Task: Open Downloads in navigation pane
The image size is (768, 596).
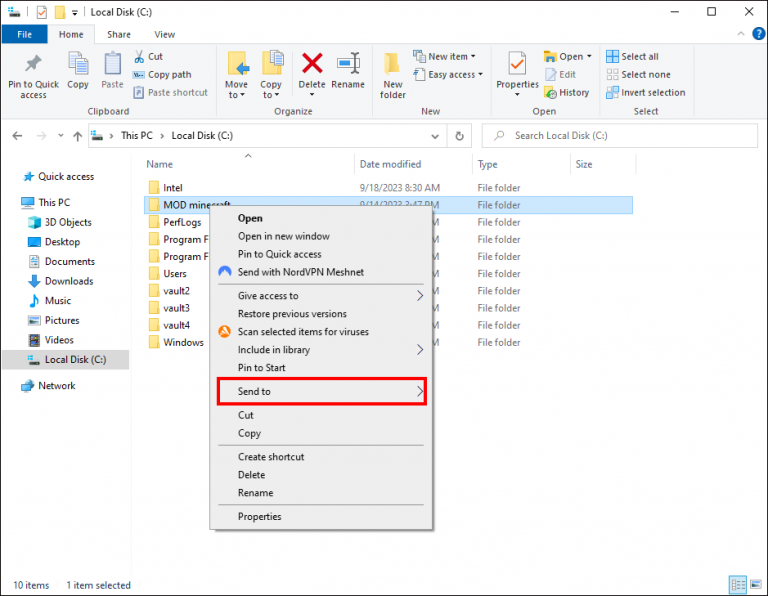Action: tap(62, 281)
